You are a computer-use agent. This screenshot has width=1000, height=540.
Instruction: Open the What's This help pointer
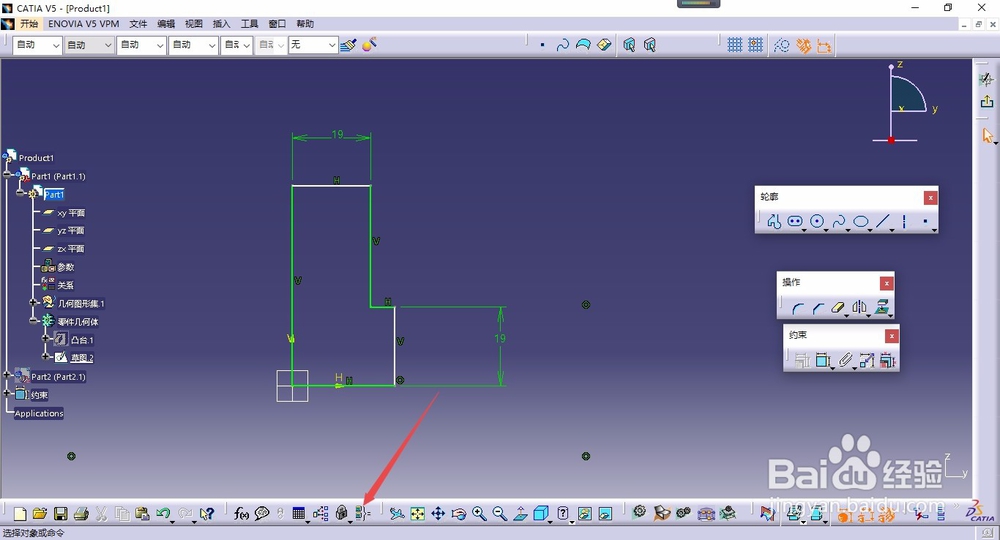(x=205, y=514)
